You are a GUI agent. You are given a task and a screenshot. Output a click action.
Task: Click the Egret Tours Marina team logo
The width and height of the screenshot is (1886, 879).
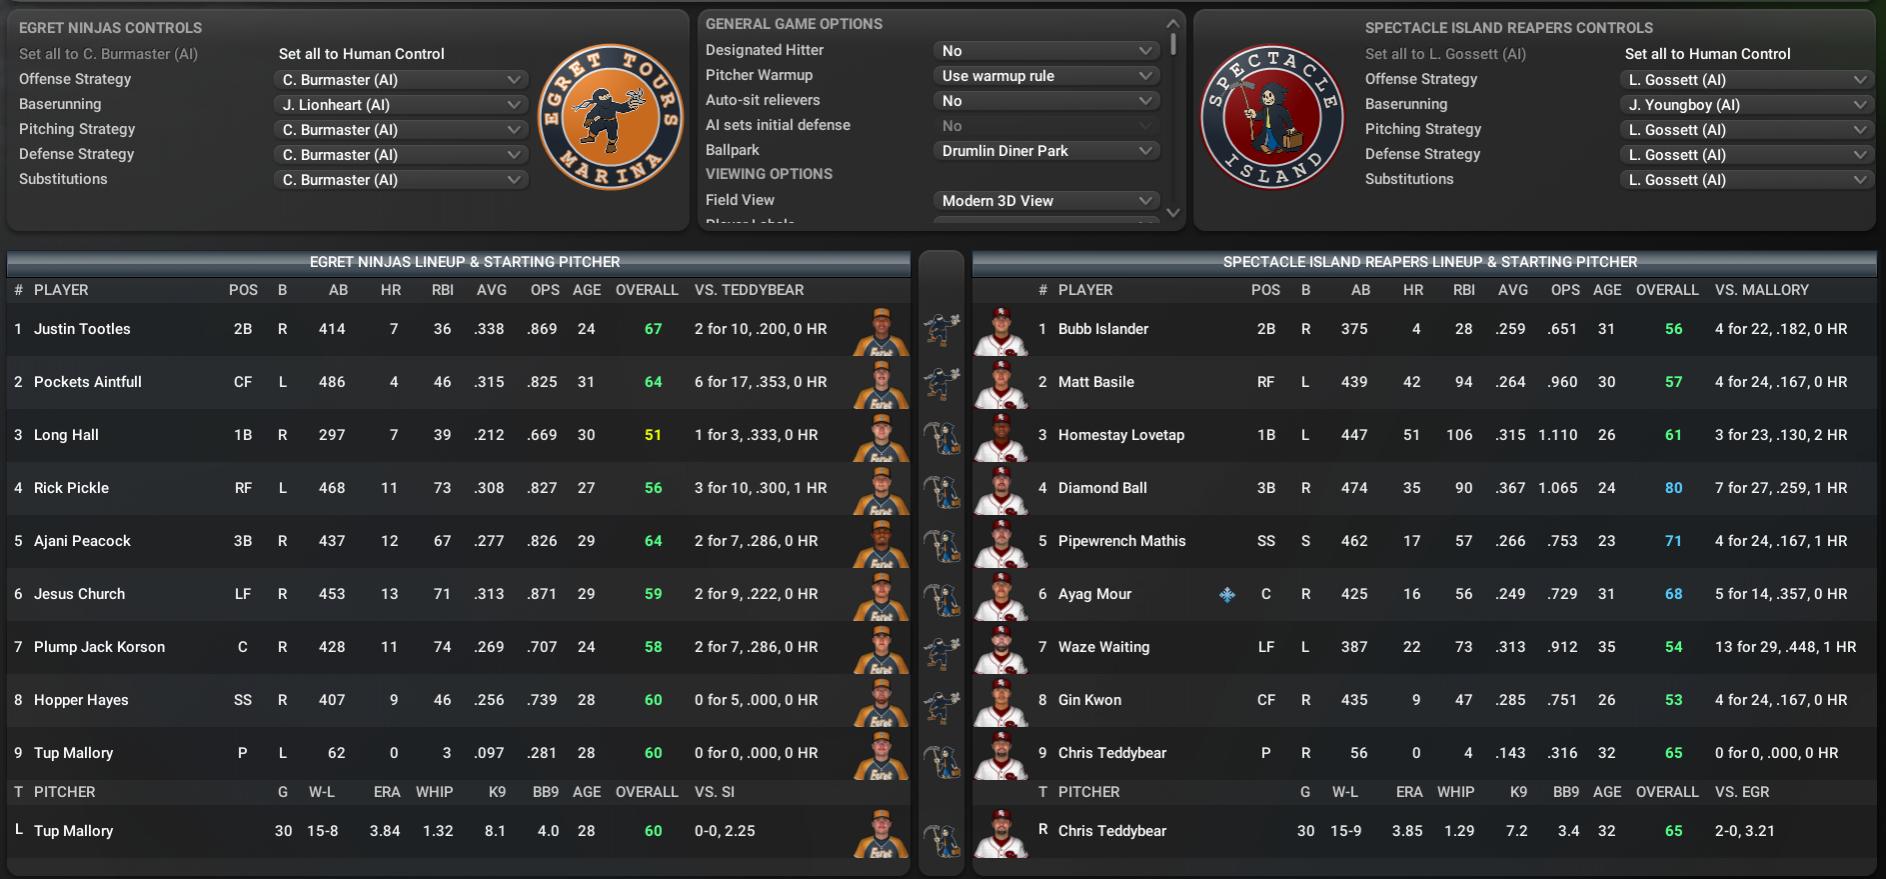[x=610, y=117]
